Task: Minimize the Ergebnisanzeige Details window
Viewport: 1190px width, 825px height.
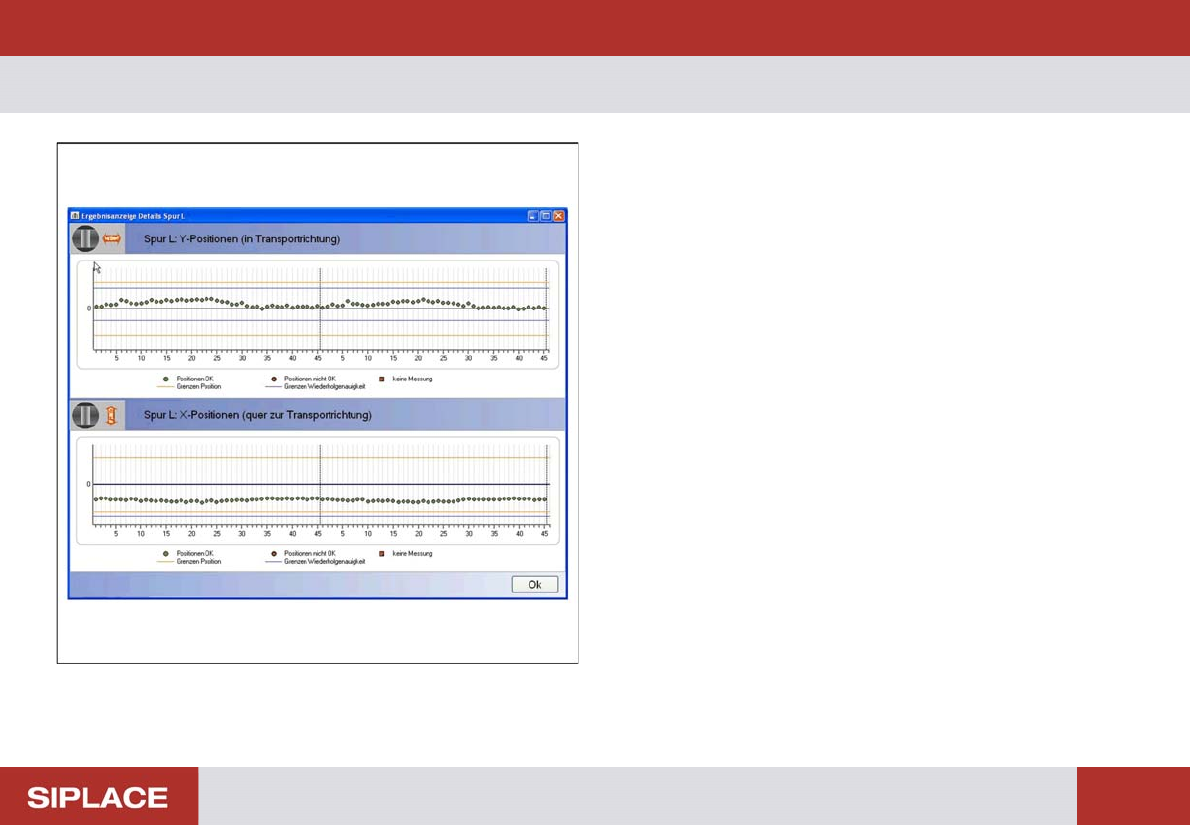Action: pos(534,216)
